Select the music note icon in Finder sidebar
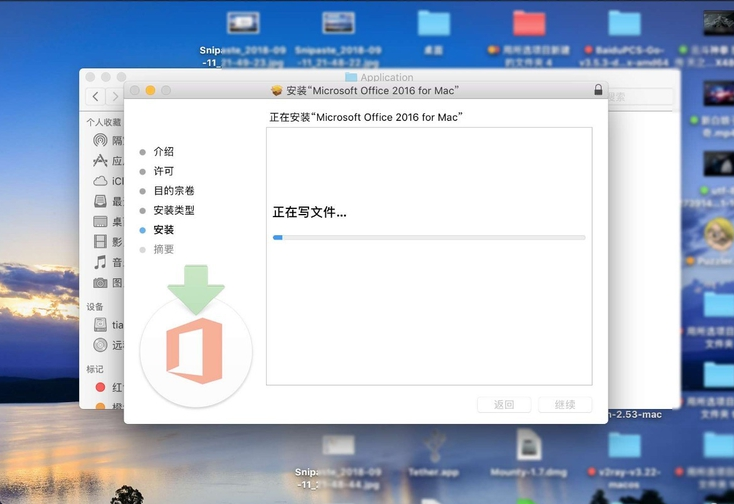The image size is (734, 504). tap(100, 262)
